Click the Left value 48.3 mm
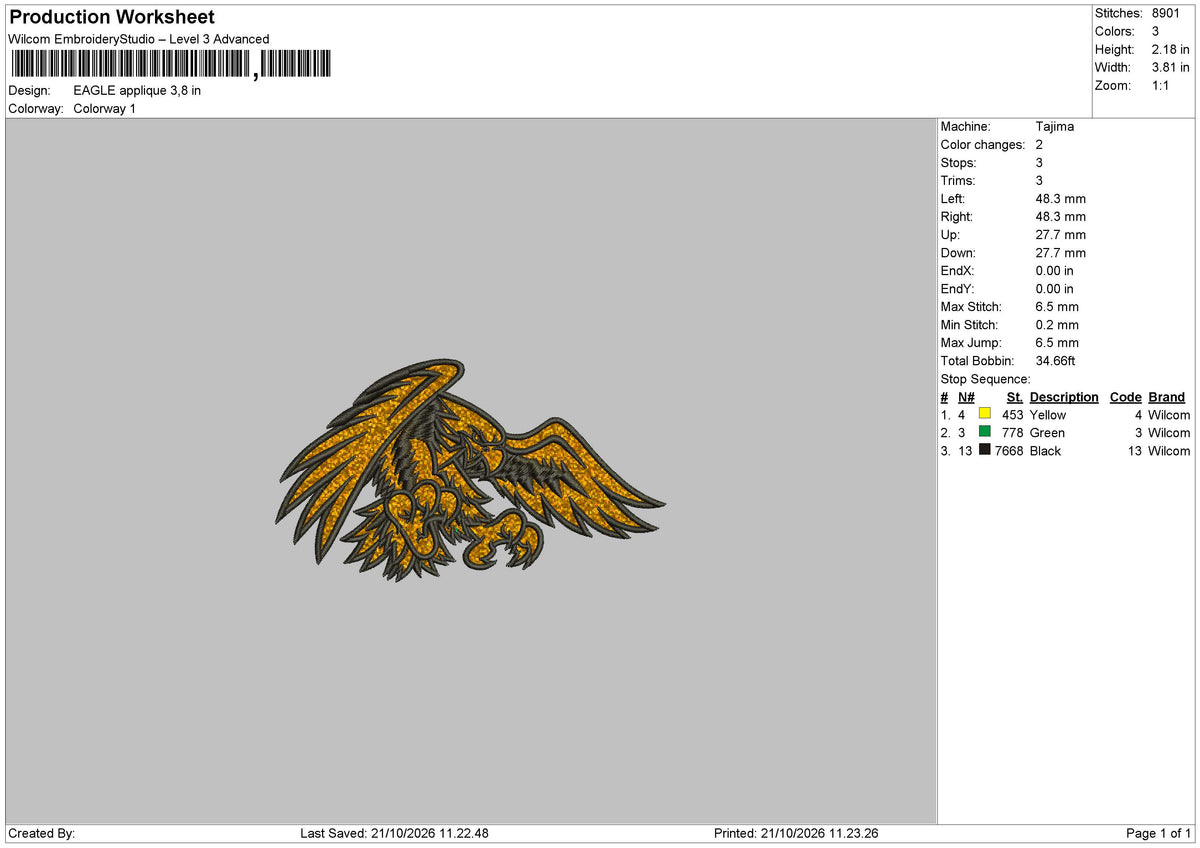This screenshot has width=1200, height=848. tap(1061, 198)
